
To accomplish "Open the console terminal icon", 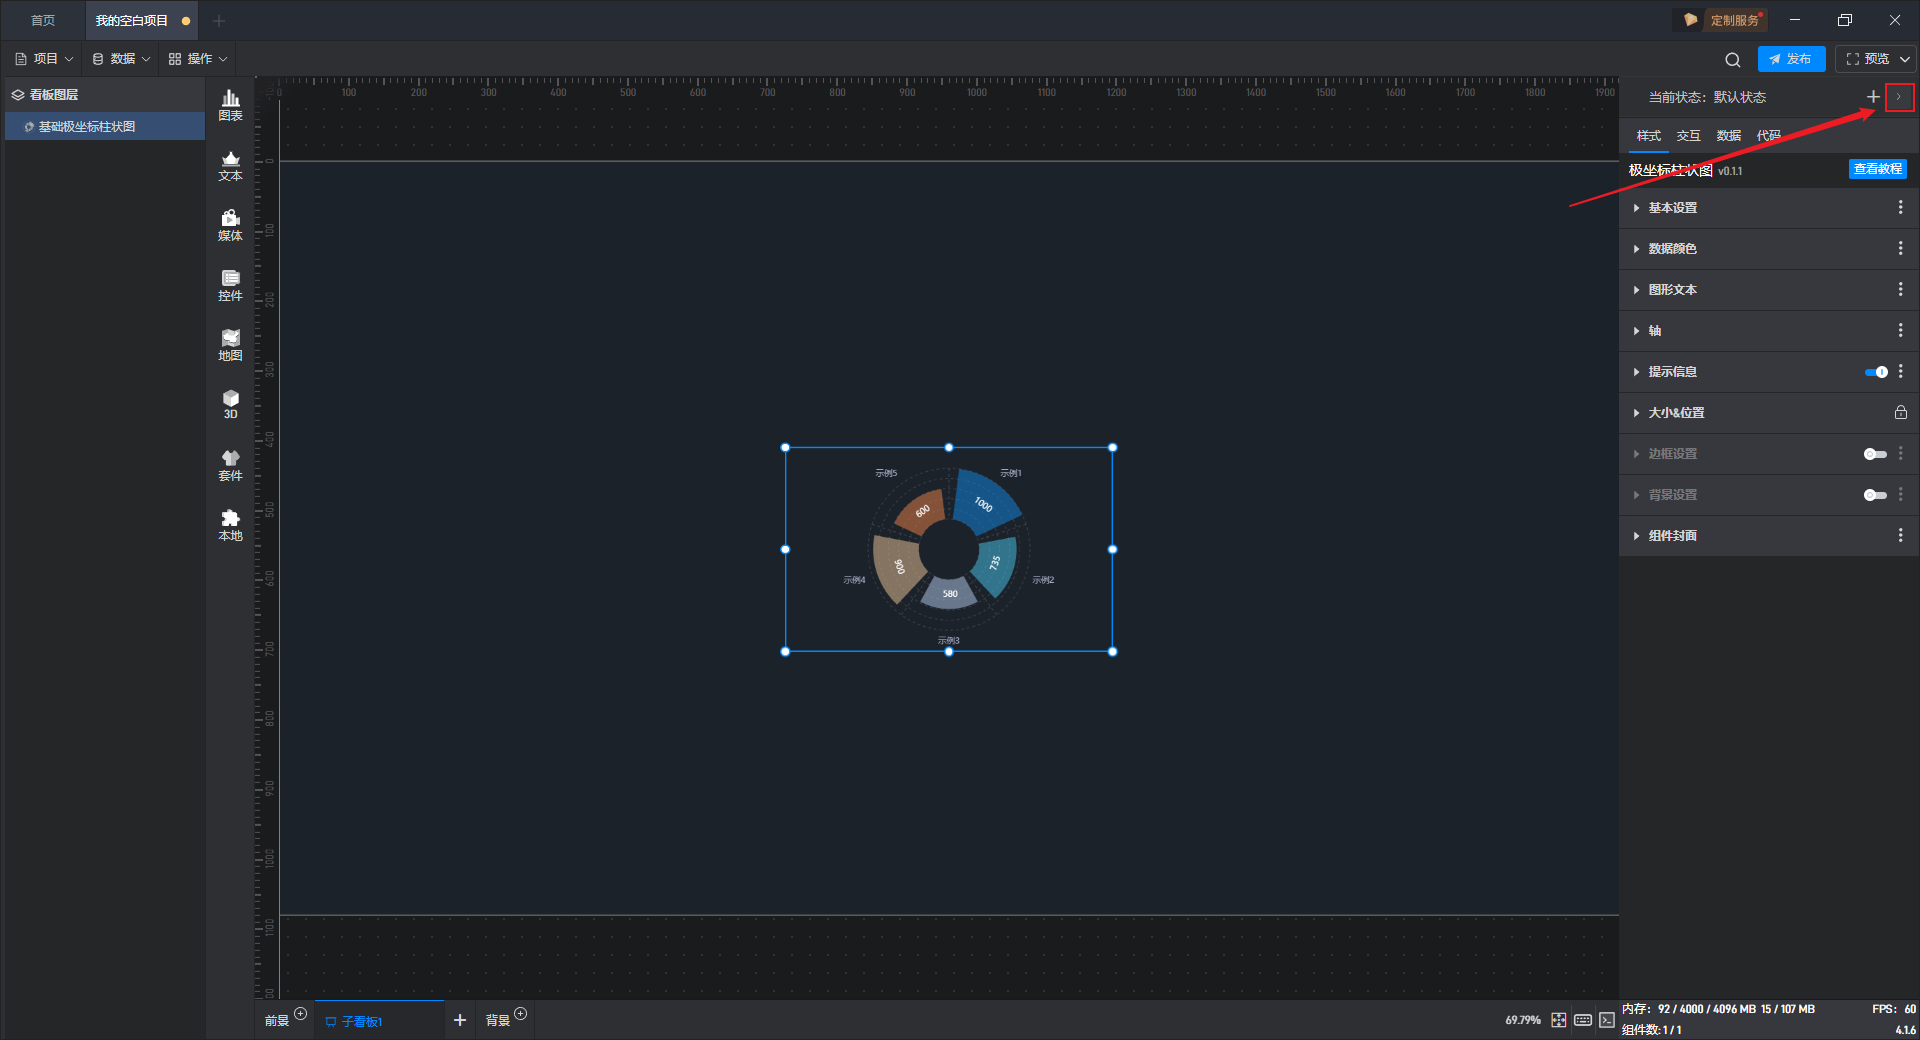I will tap(1607, 1020).
